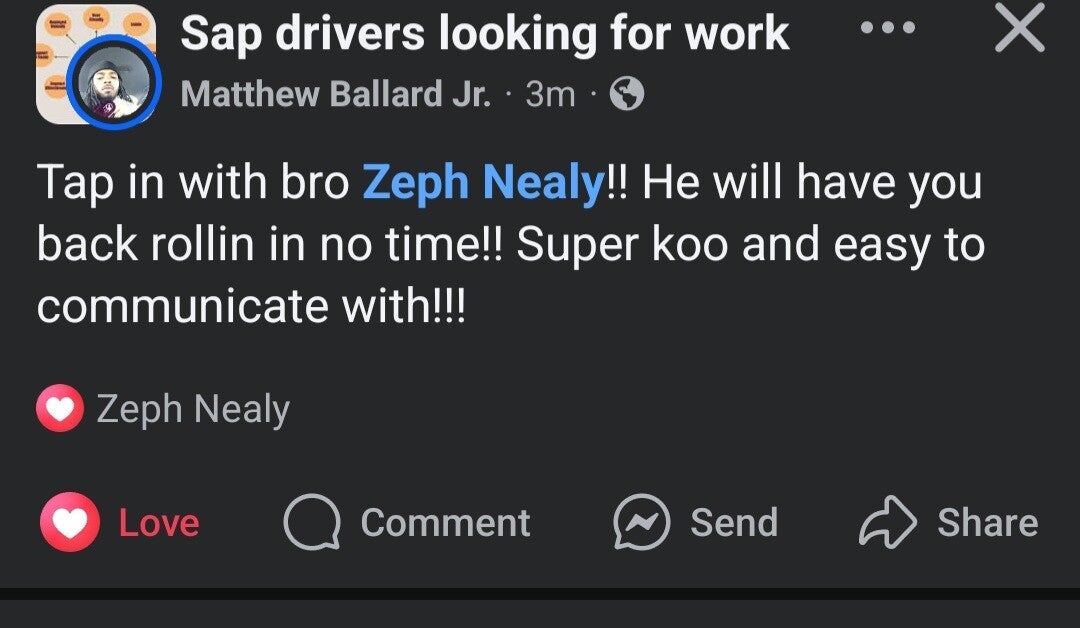Image resolution: width=1080 pixels, height=628 pixels.
Task: Click the small heart reaction summary icon
Action: click(59, 409)
